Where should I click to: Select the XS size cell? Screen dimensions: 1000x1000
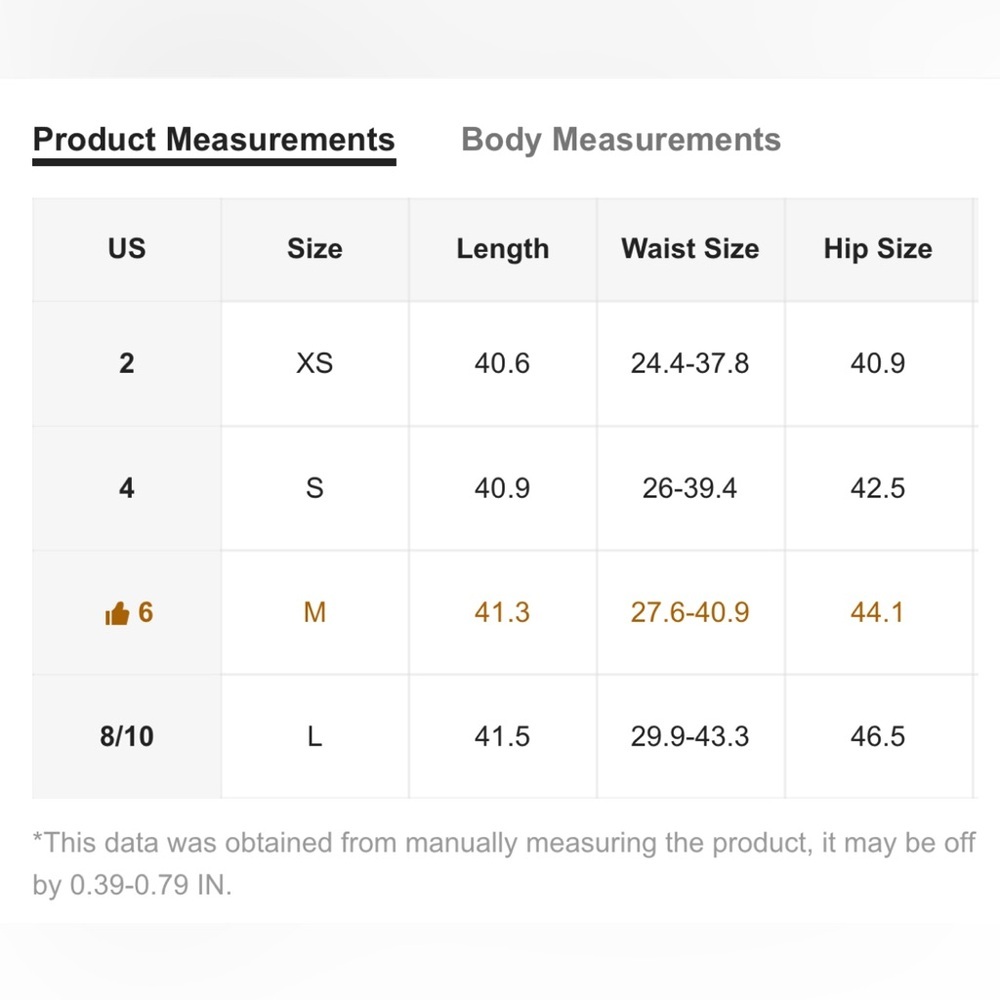[314, 363]
